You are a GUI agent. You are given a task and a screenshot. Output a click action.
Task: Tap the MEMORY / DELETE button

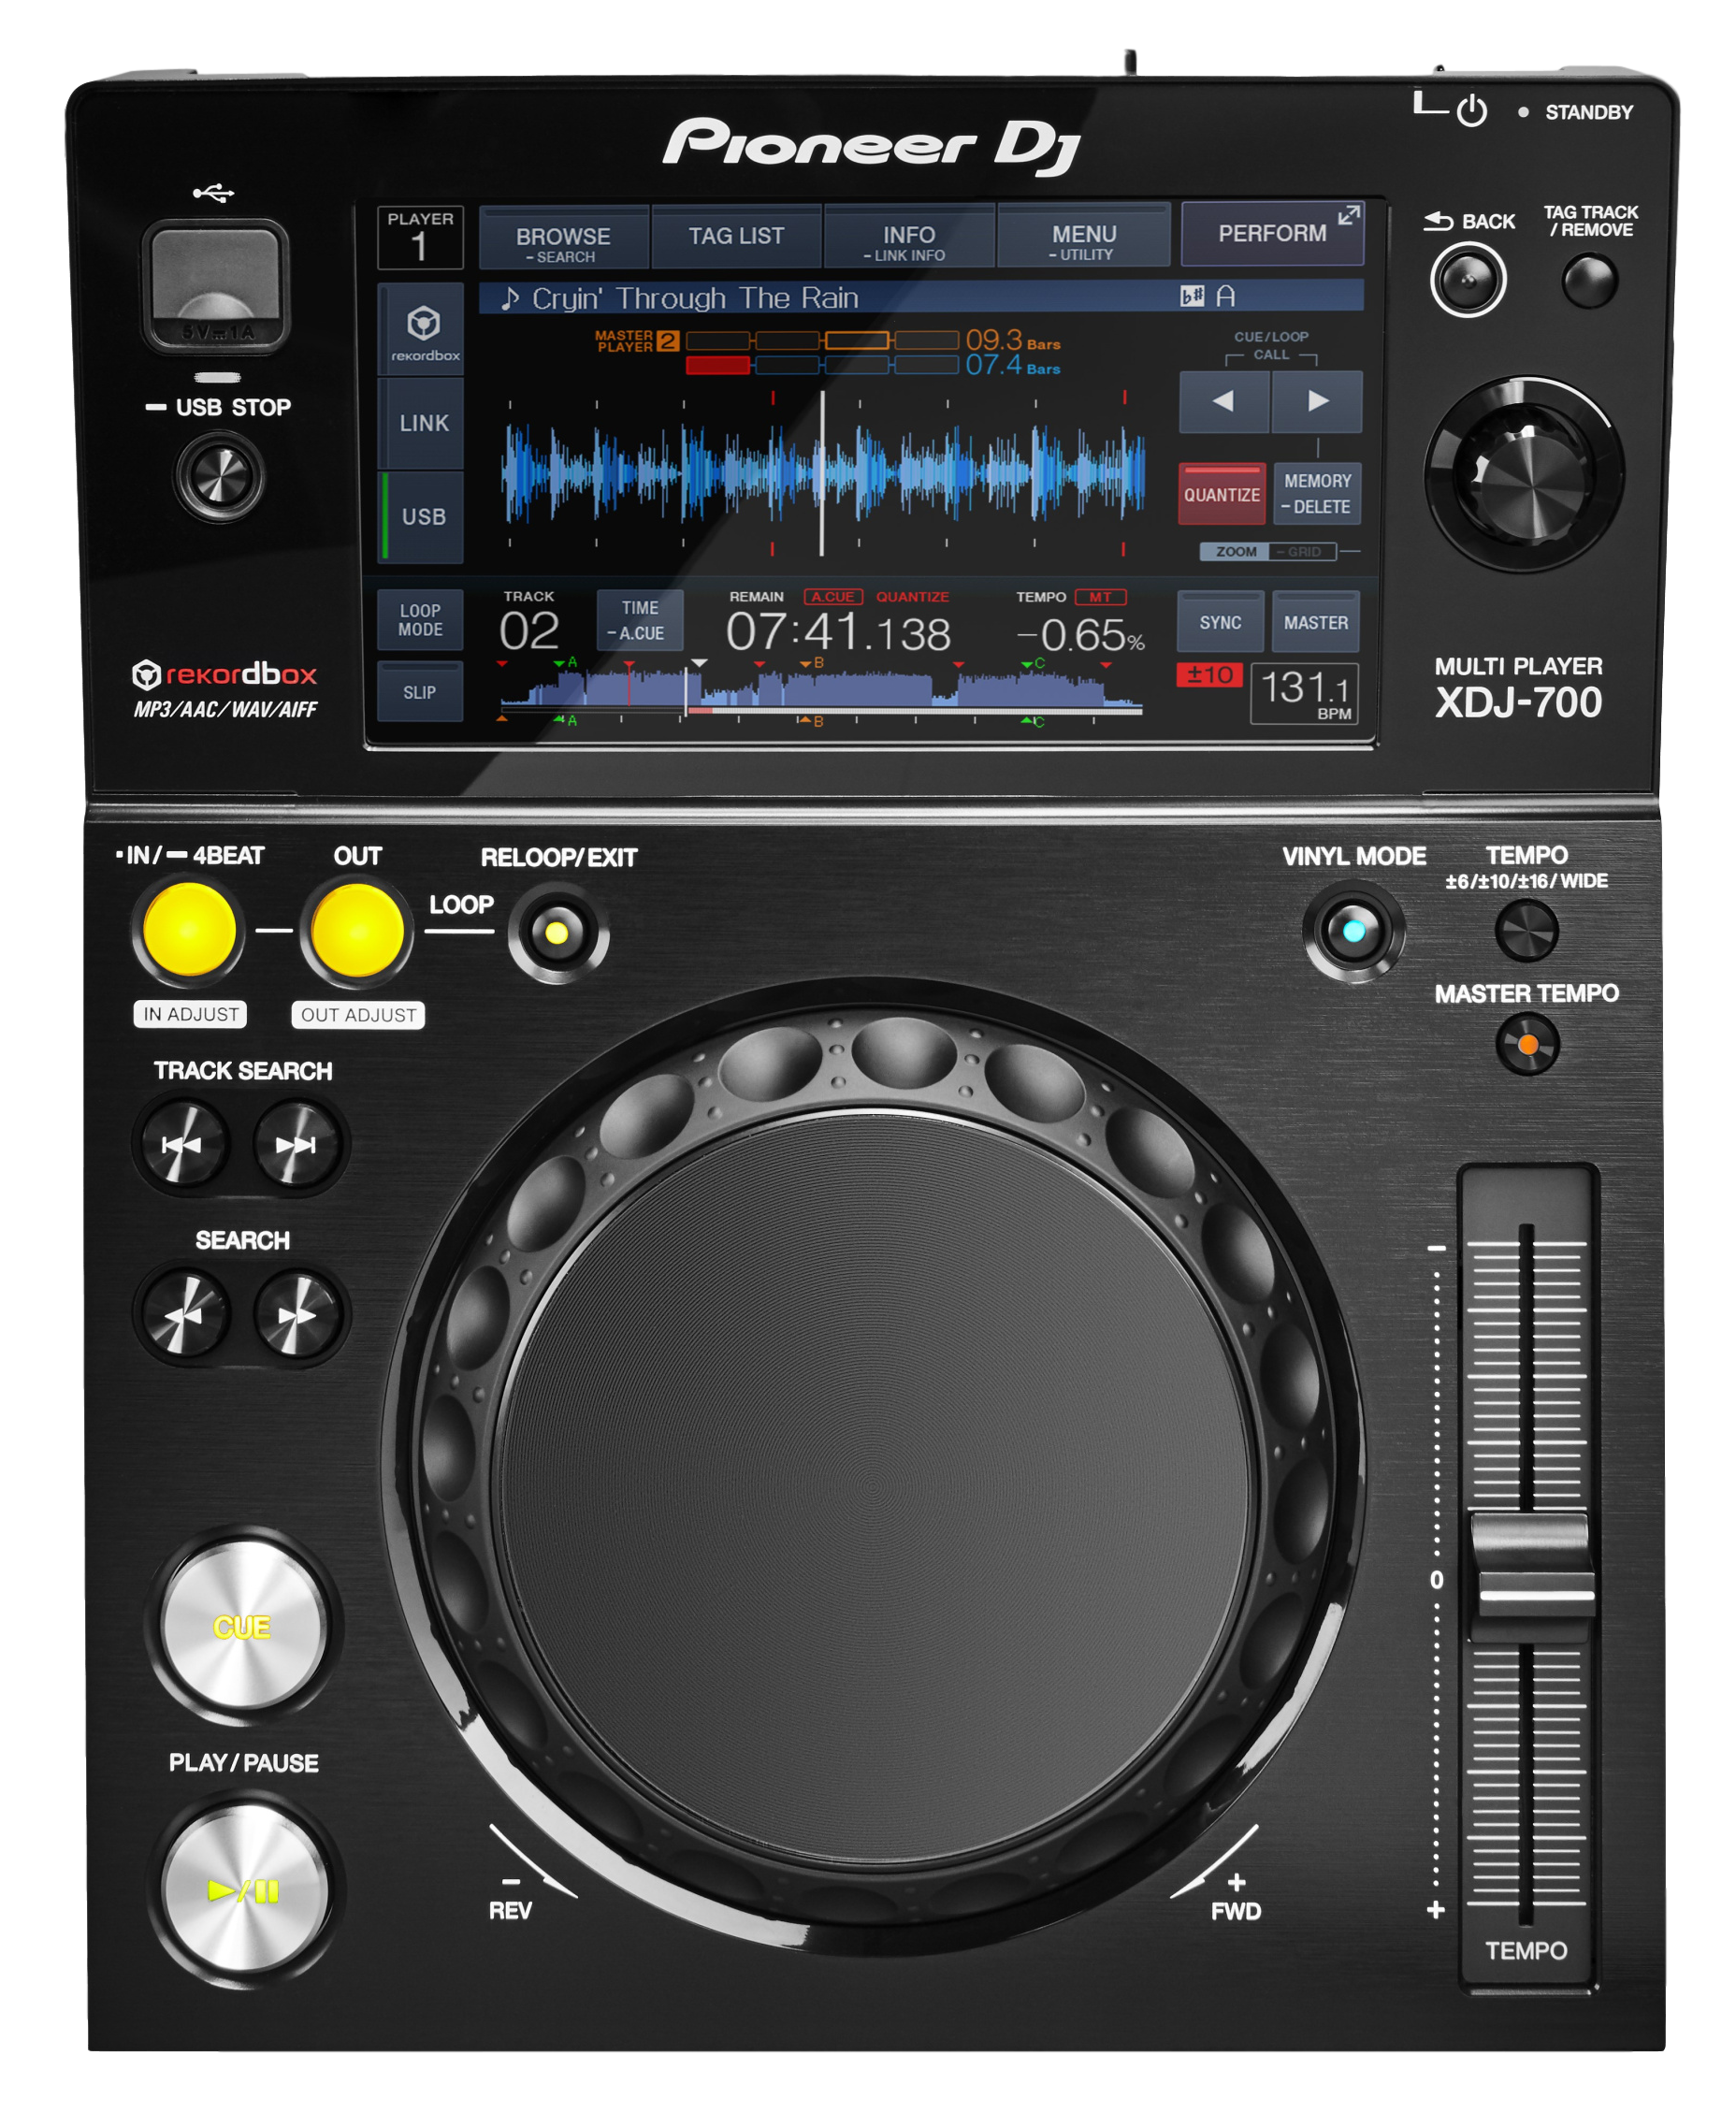click(1317, 494)
